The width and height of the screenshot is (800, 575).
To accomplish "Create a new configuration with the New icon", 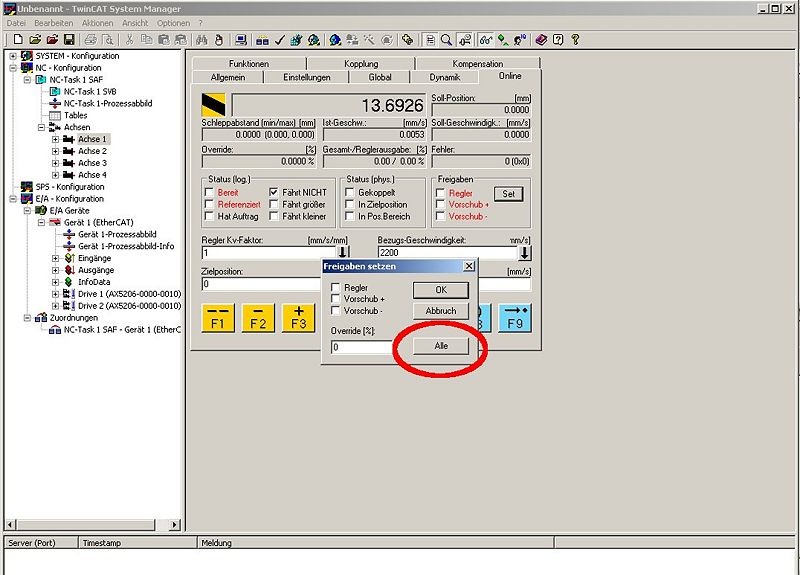I will coord(18,39).
